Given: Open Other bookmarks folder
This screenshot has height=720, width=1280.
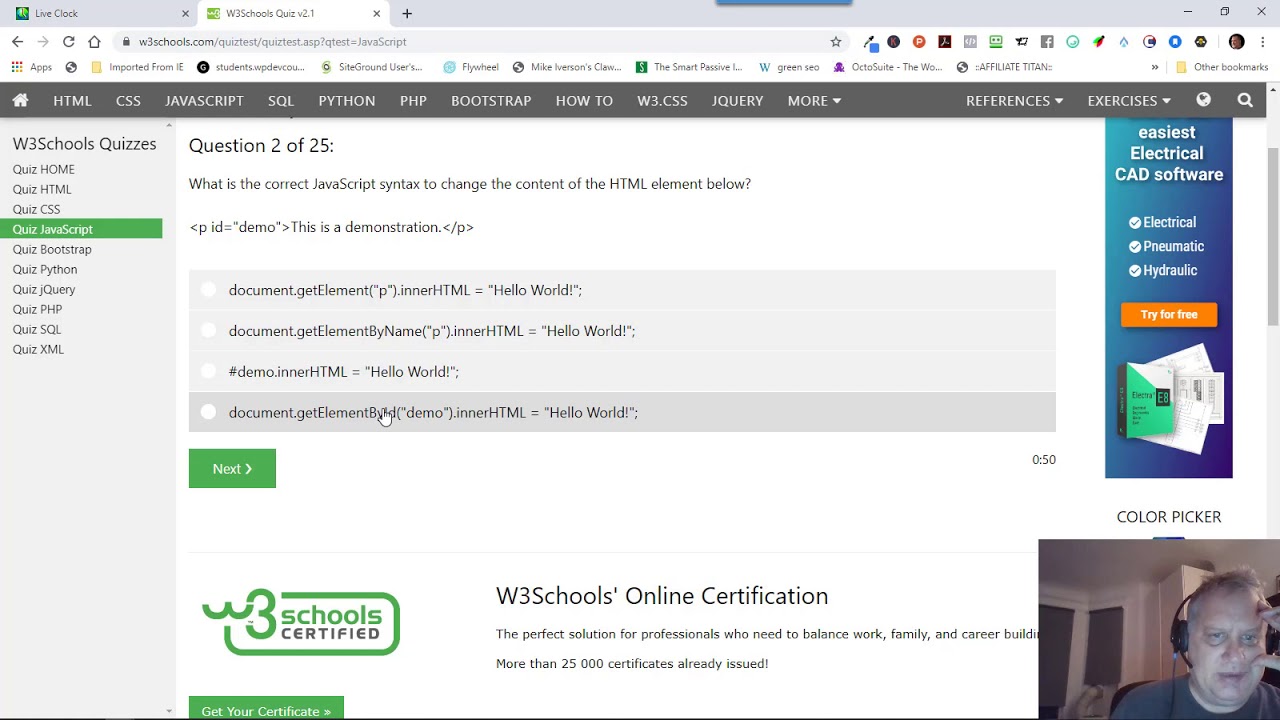Looking at the screenshot, I should tap(1222, 67).
